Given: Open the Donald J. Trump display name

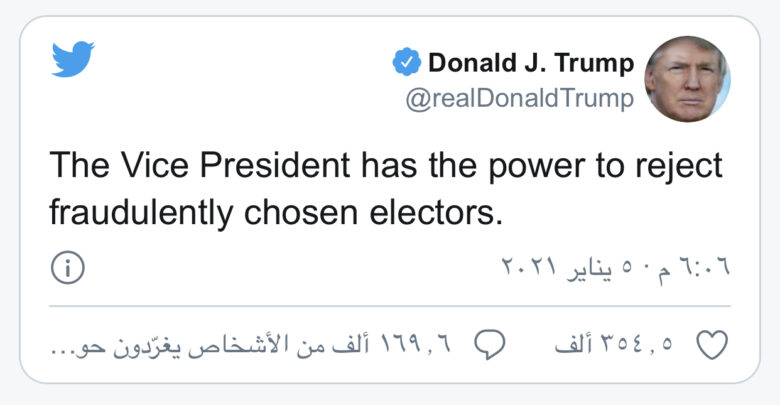Looking at the screenshot, I should (x=531, y=64).
